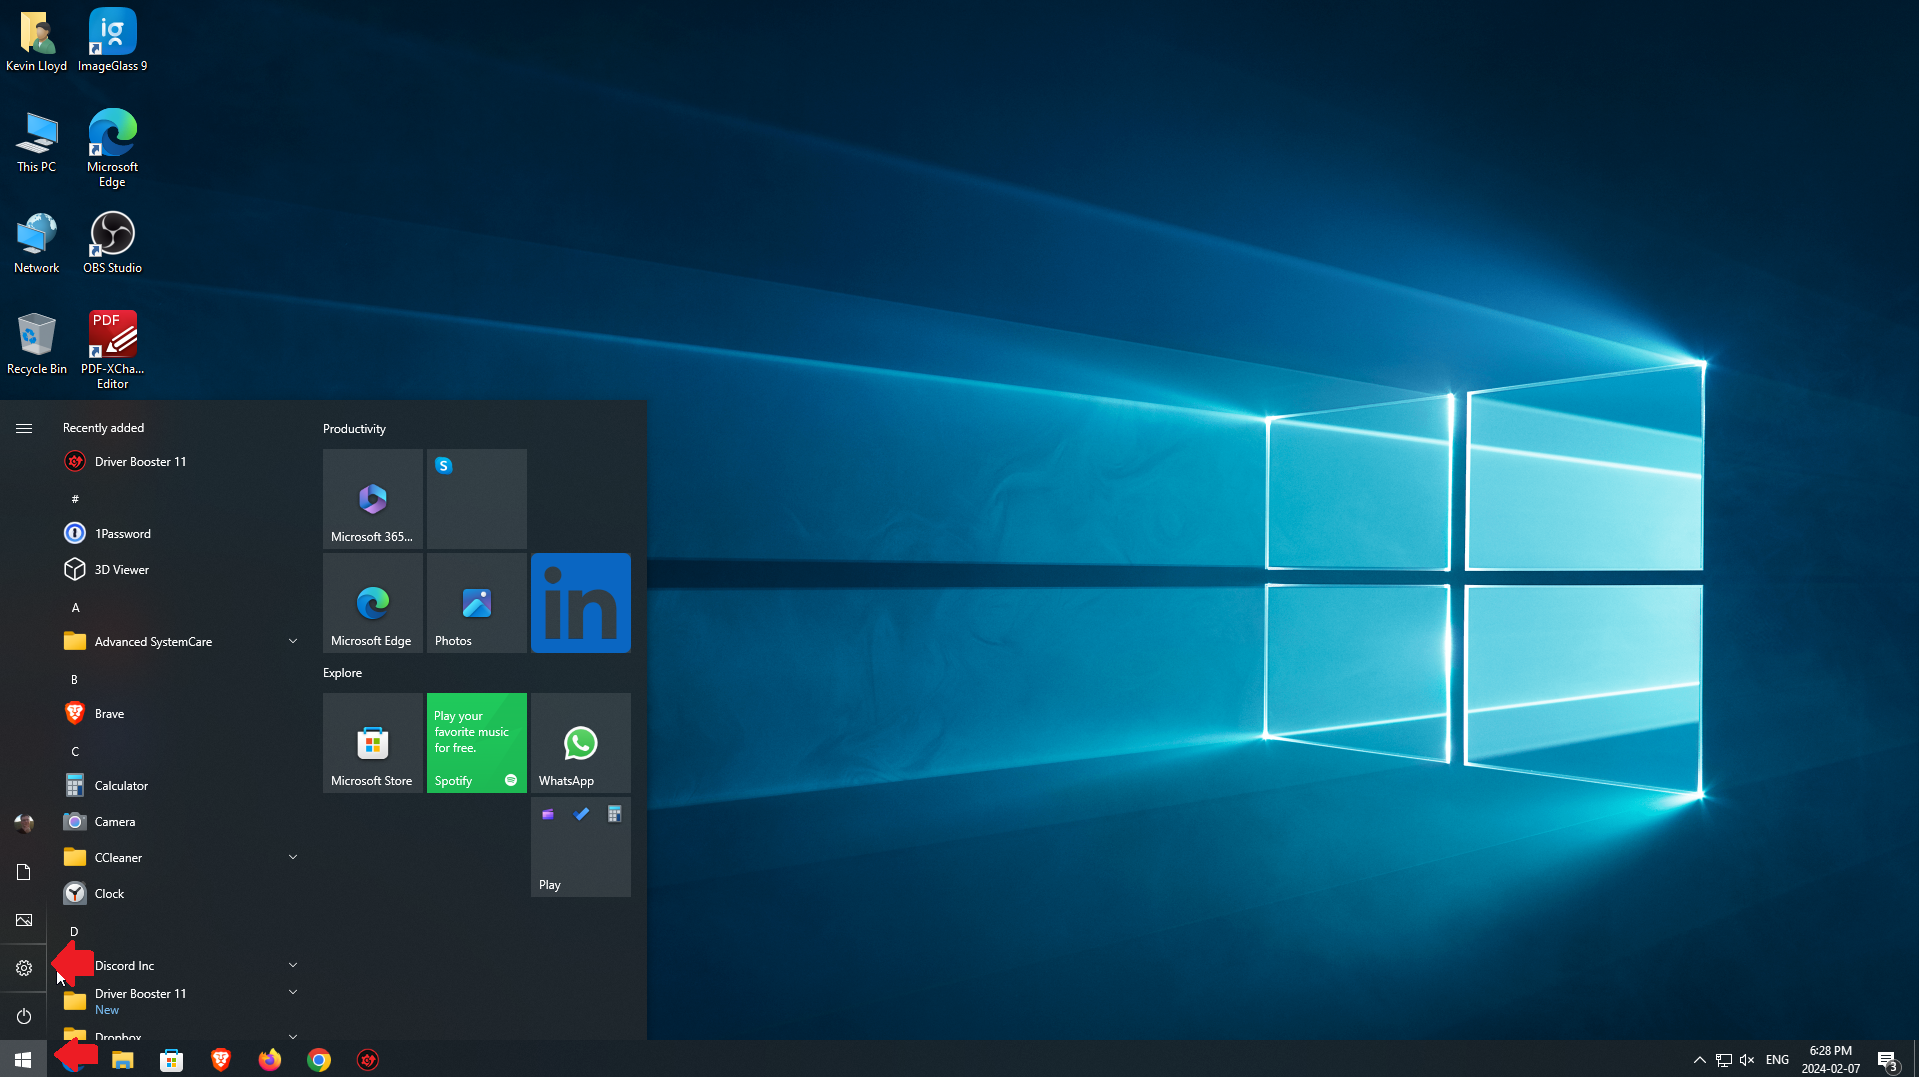1919x1077 pixels.
Task: Expand Dropbox folder chevron
Action: point(293,1036)
